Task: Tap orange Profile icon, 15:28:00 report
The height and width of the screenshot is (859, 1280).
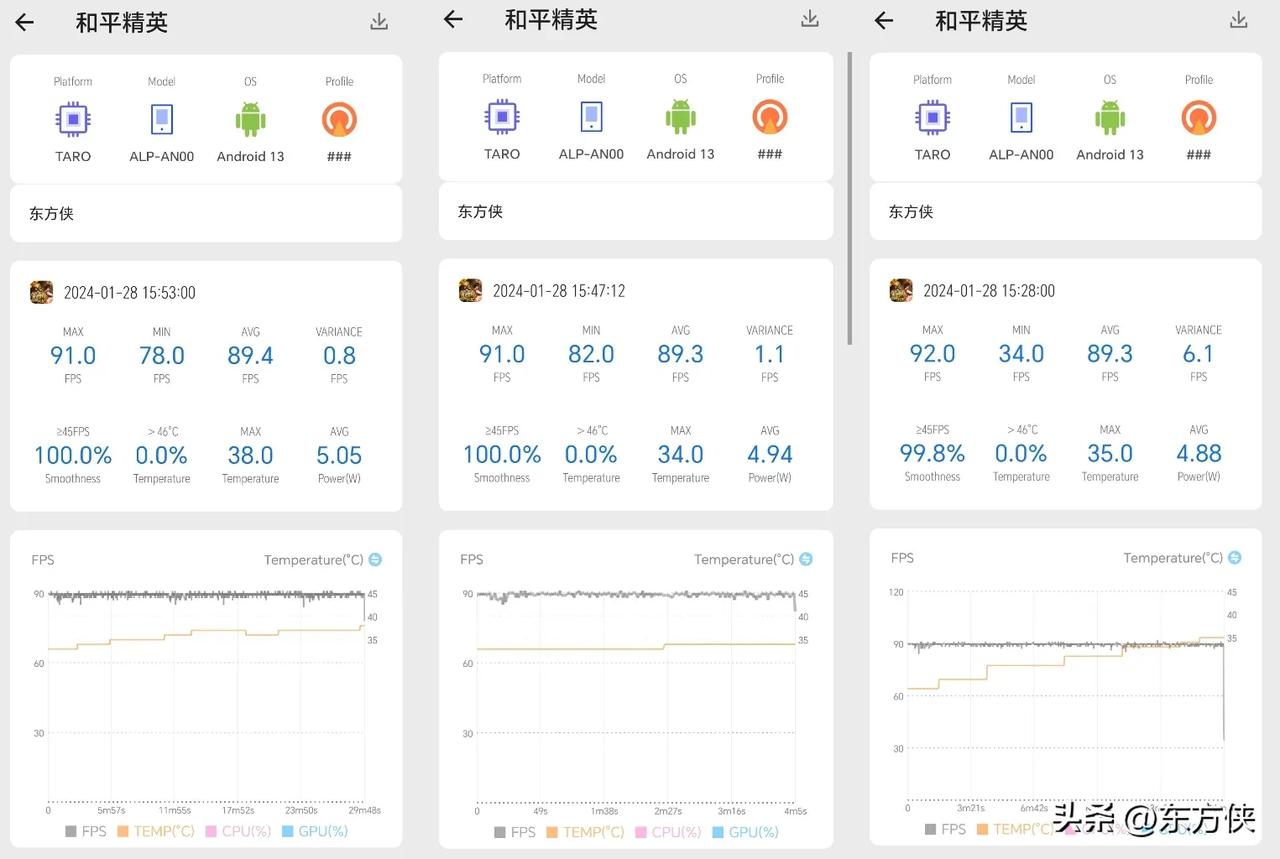Action: (x=1199, y=118)
